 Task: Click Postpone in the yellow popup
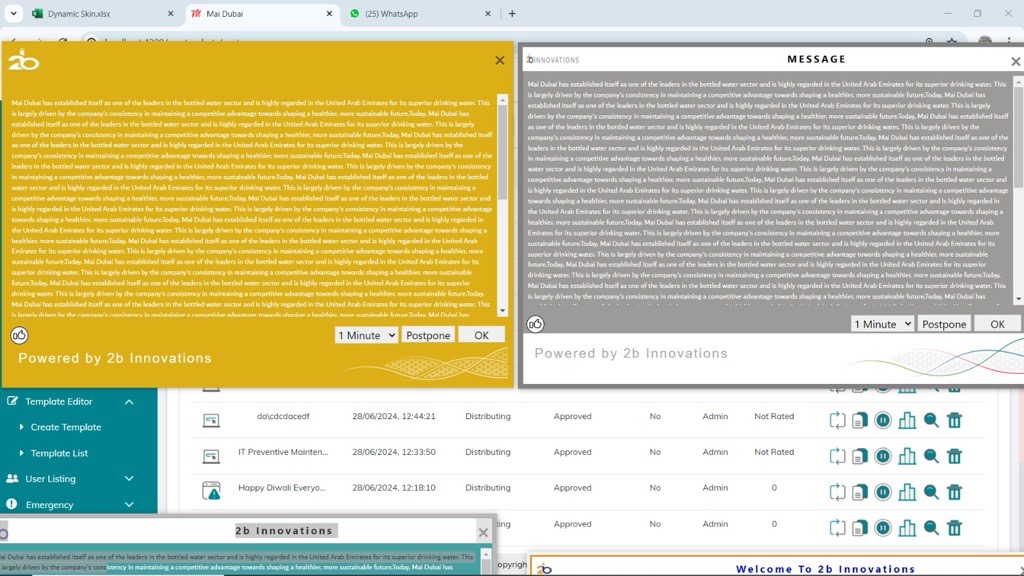(x=428, y=335)
